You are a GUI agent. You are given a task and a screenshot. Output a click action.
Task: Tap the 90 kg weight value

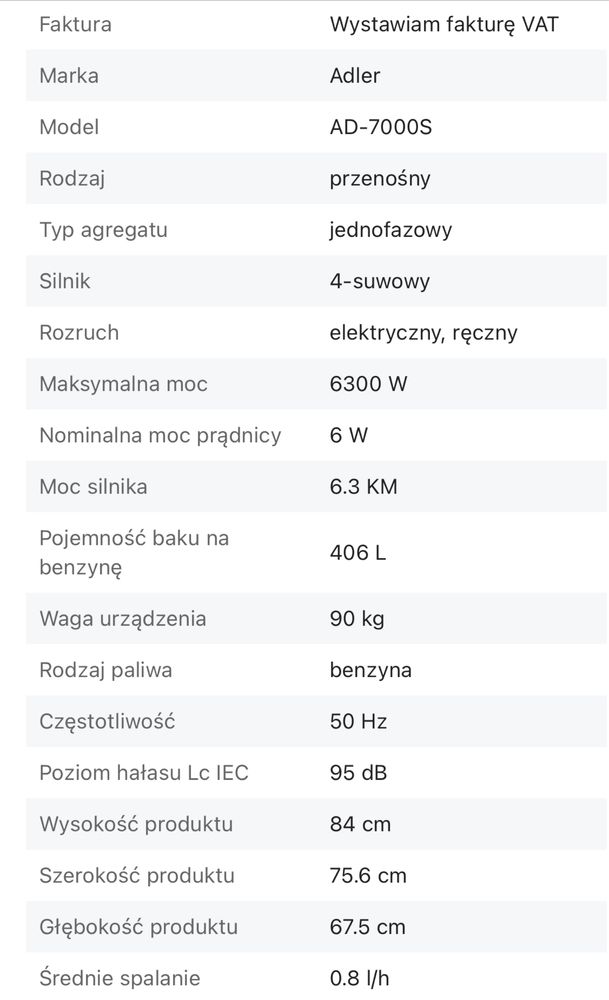tap(357, 619)
